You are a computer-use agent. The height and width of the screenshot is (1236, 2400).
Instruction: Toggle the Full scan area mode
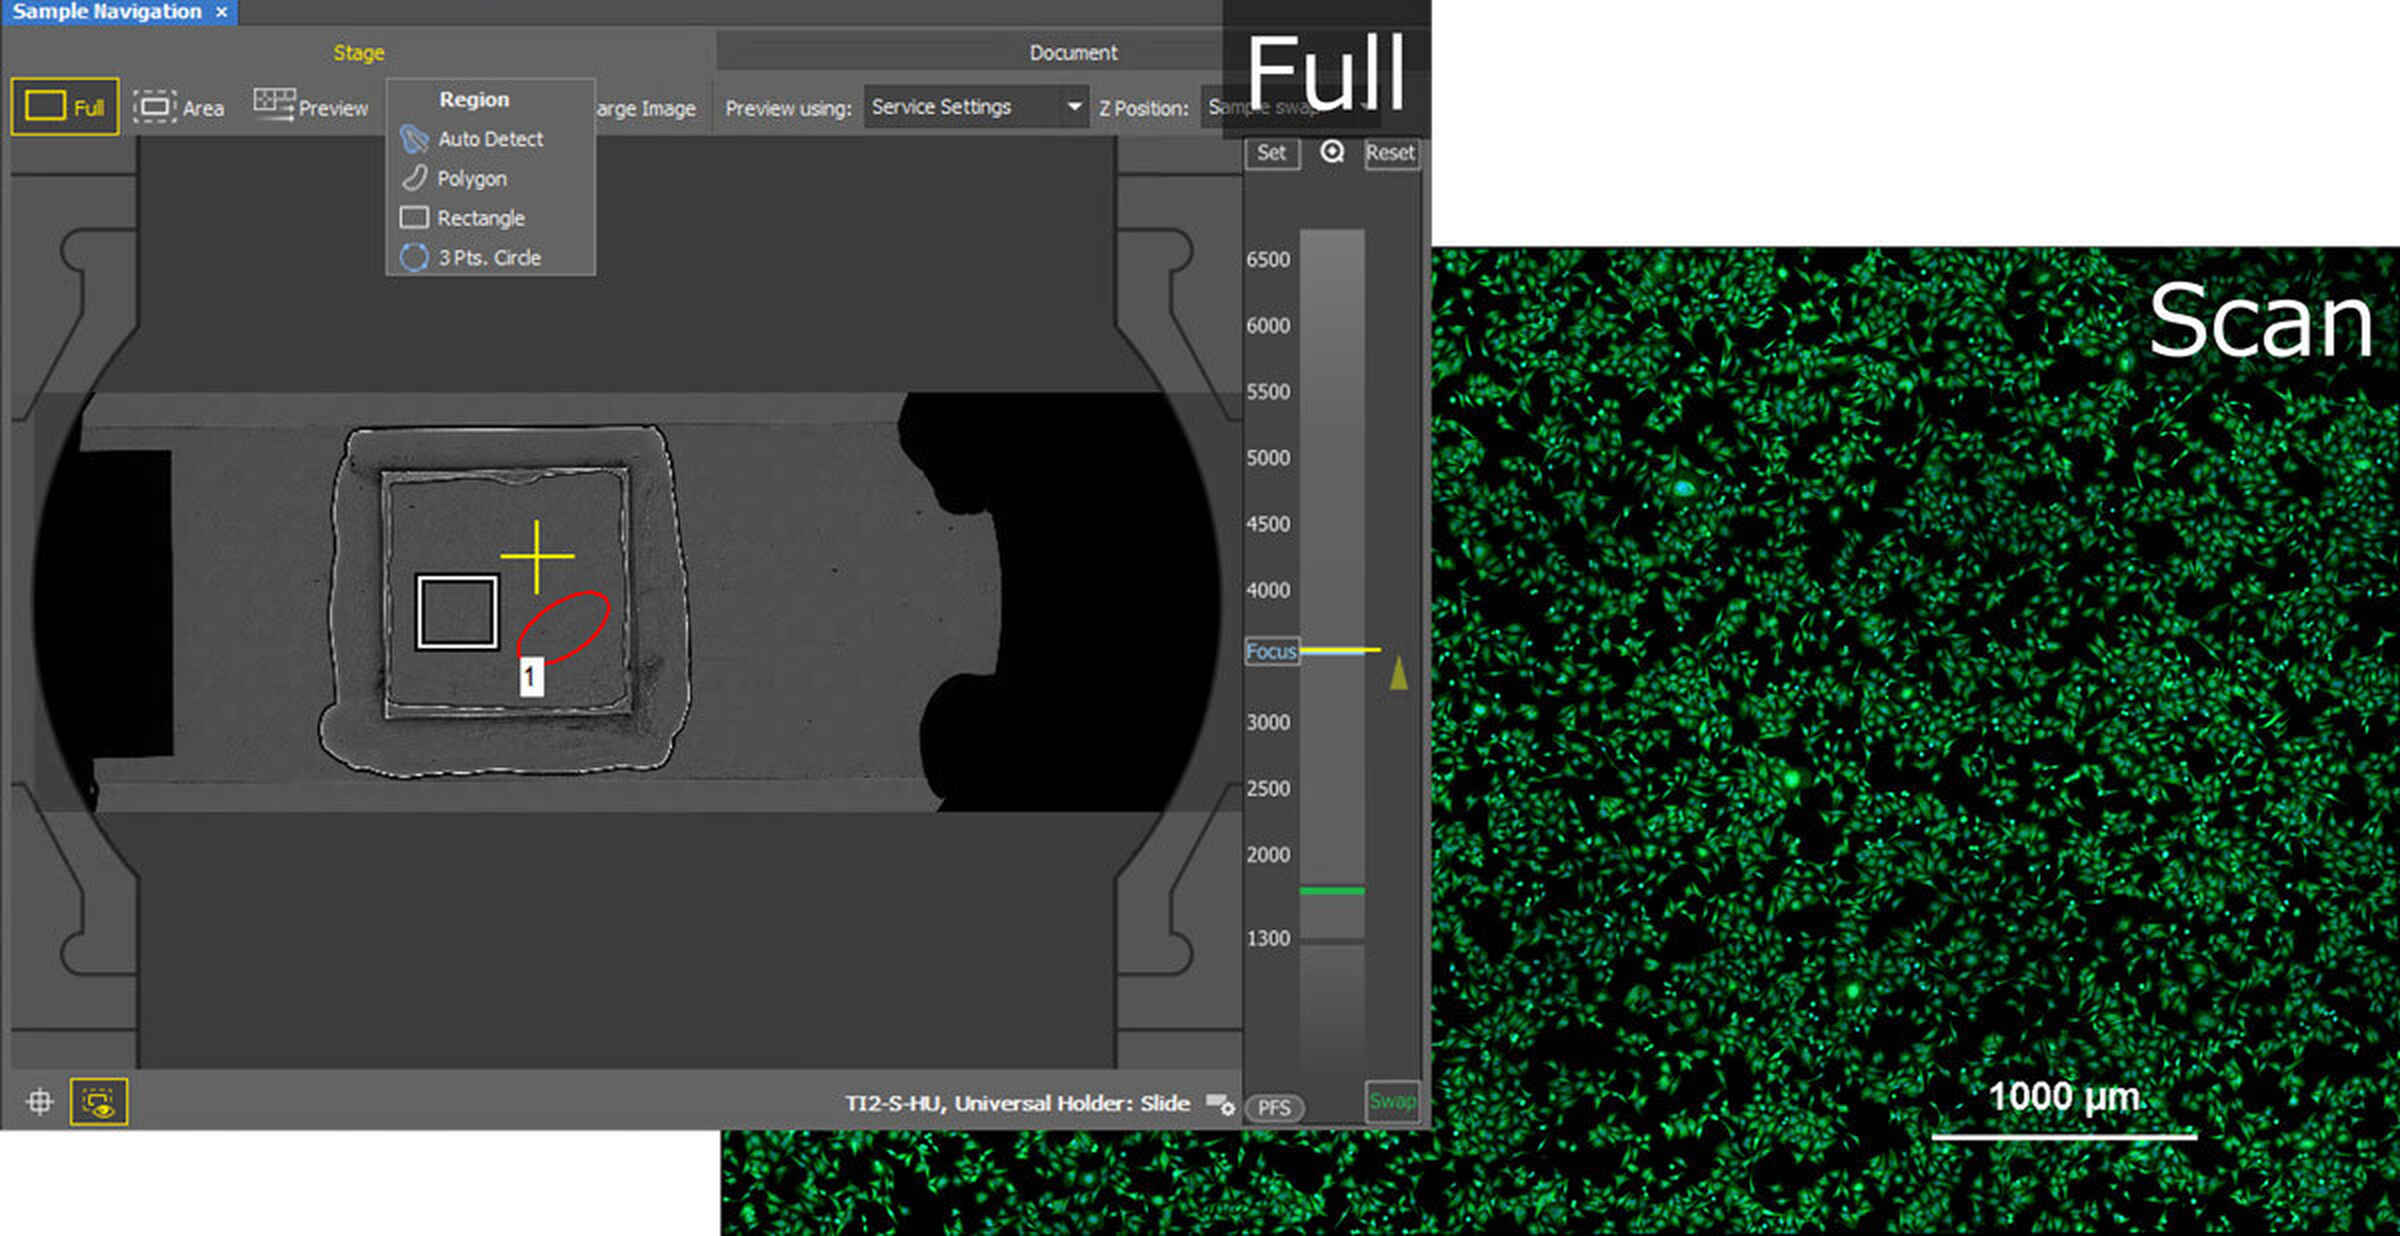(x=63, y=105)
